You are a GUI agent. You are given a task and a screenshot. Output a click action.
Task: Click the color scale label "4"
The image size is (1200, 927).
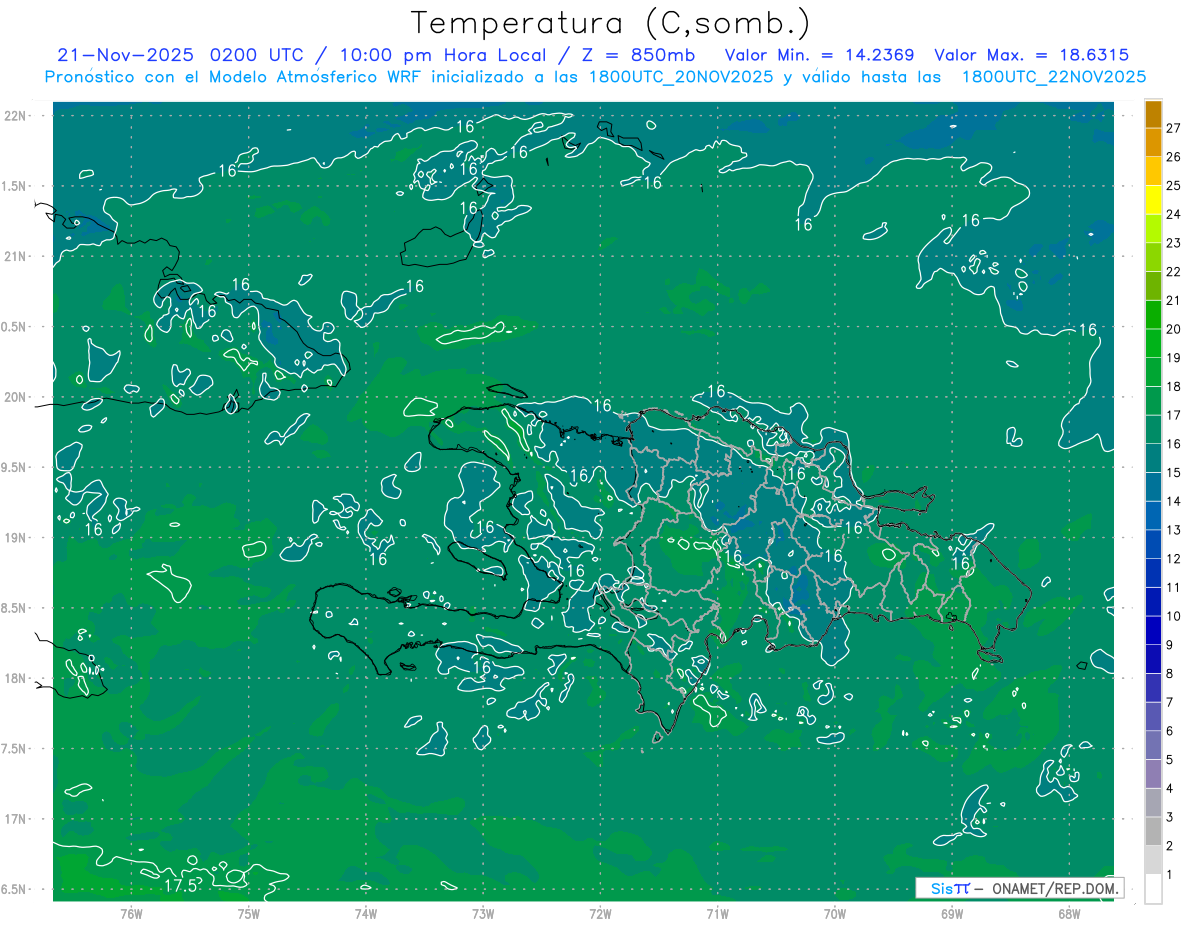1170,789
